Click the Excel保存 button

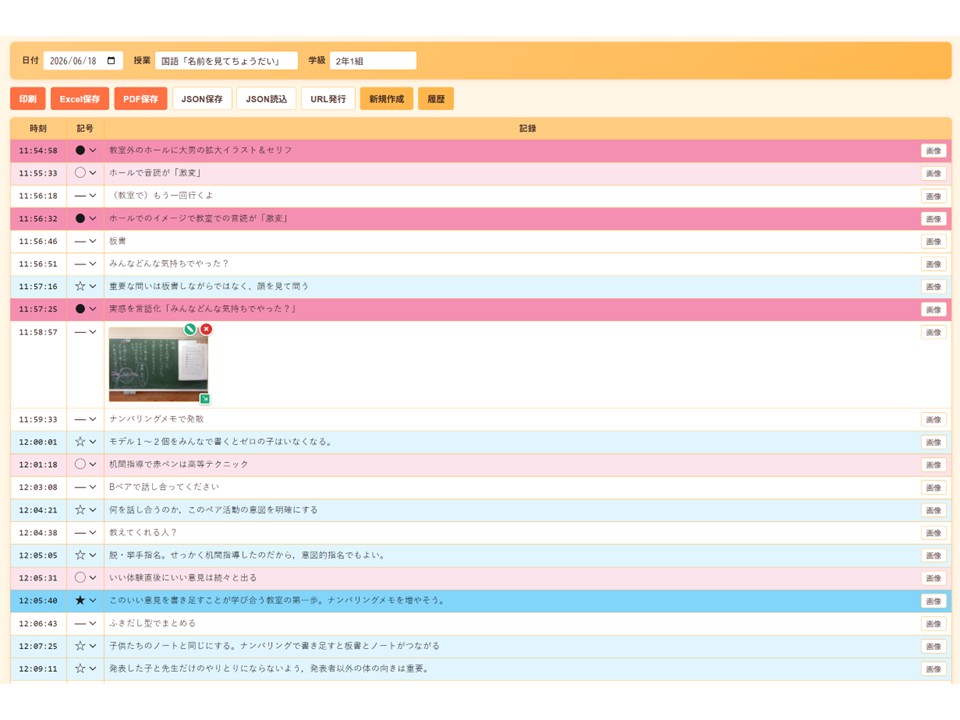[x=80, y=99]
